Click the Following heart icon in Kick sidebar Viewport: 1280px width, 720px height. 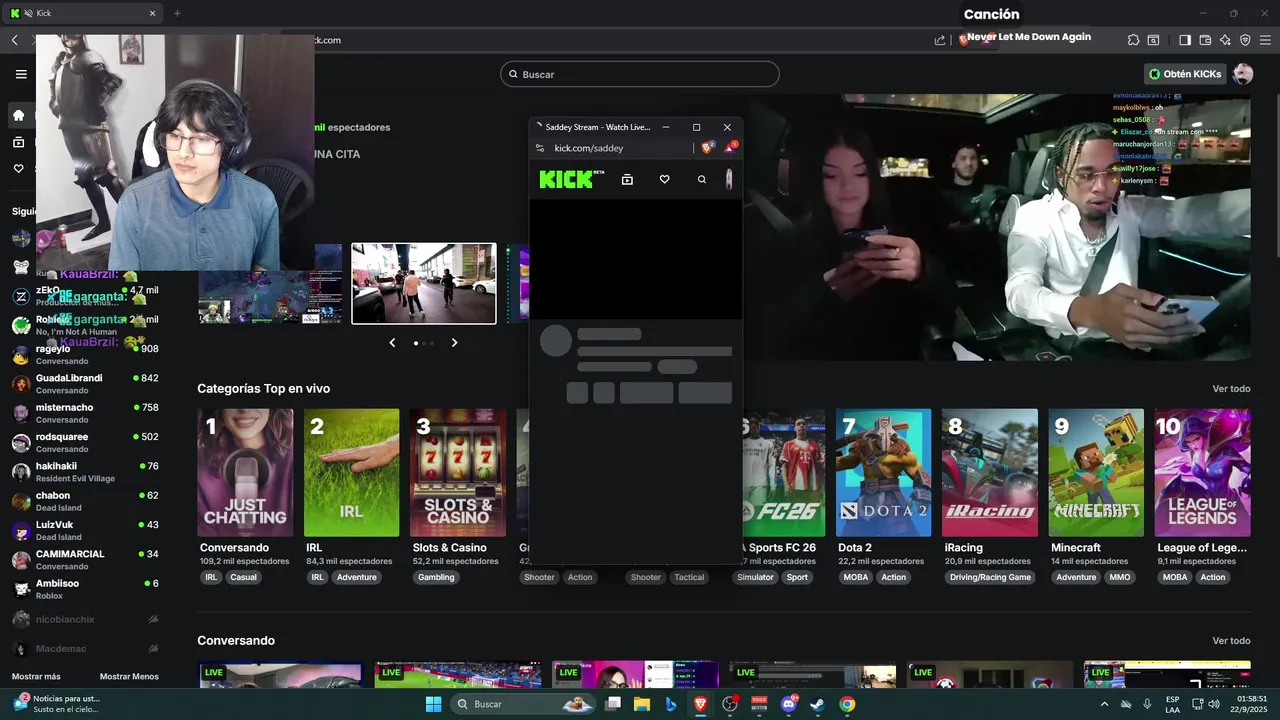18,168
